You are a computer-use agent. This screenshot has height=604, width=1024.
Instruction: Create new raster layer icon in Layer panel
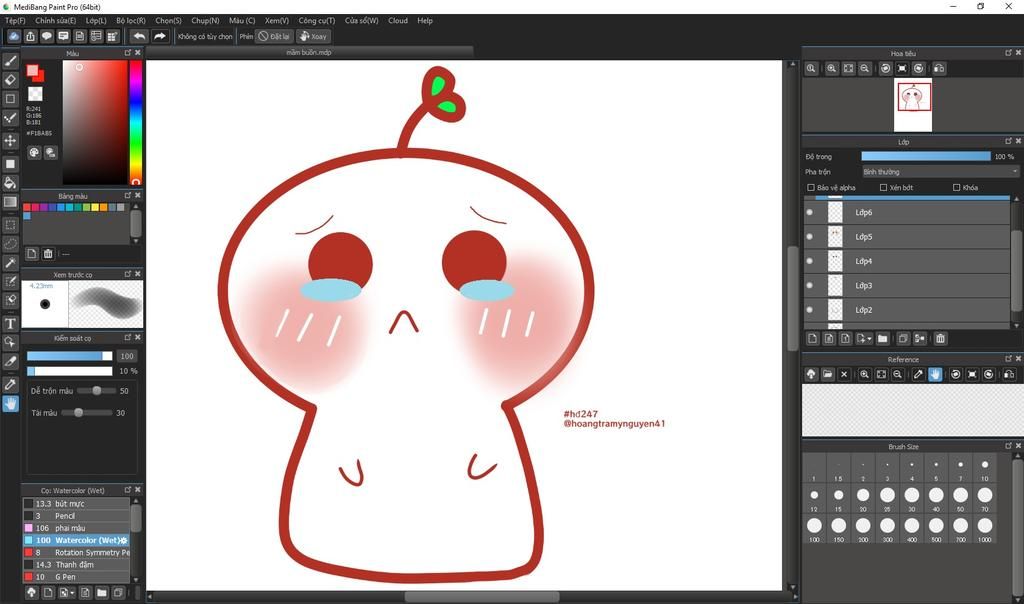[812, 338]
